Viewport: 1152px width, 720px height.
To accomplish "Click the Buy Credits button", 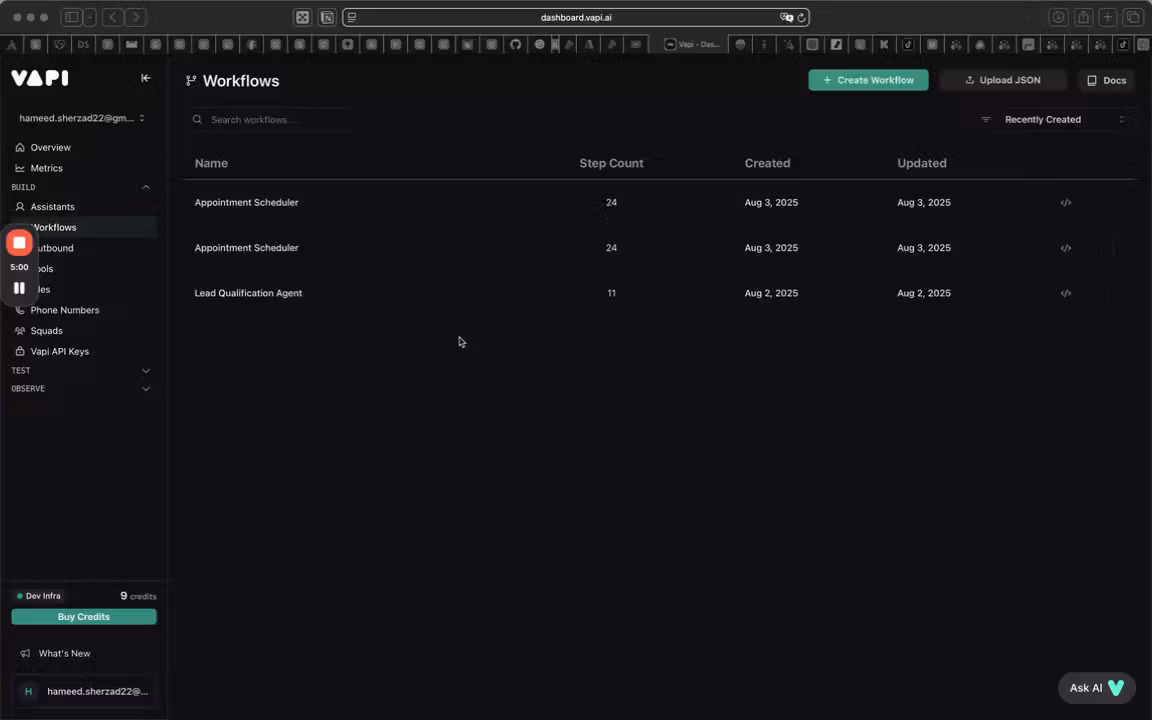I will pos(84,617).
